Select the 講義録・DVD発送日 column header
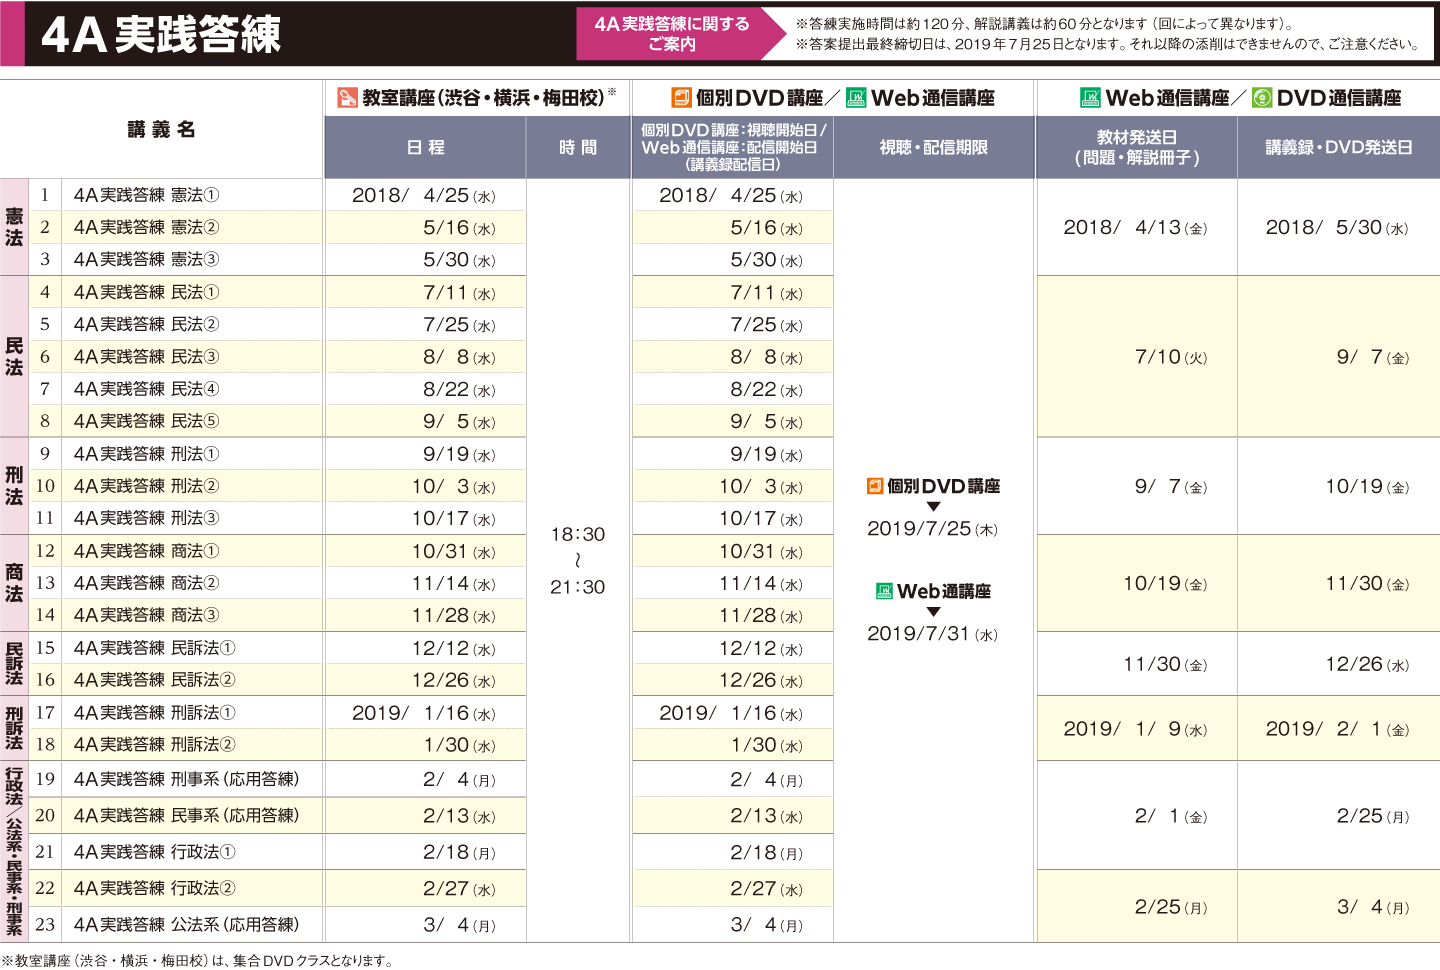 [x=1338, y=147]
